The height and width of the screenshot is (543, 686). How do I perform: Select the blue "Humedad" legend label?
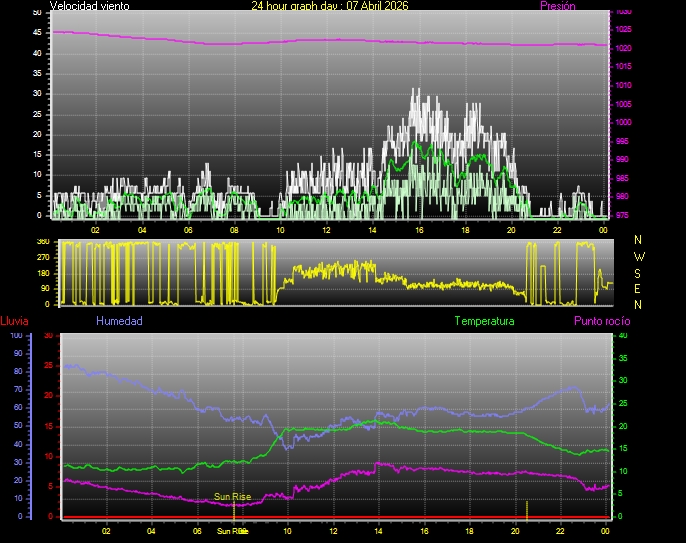[x=119, y=321]
